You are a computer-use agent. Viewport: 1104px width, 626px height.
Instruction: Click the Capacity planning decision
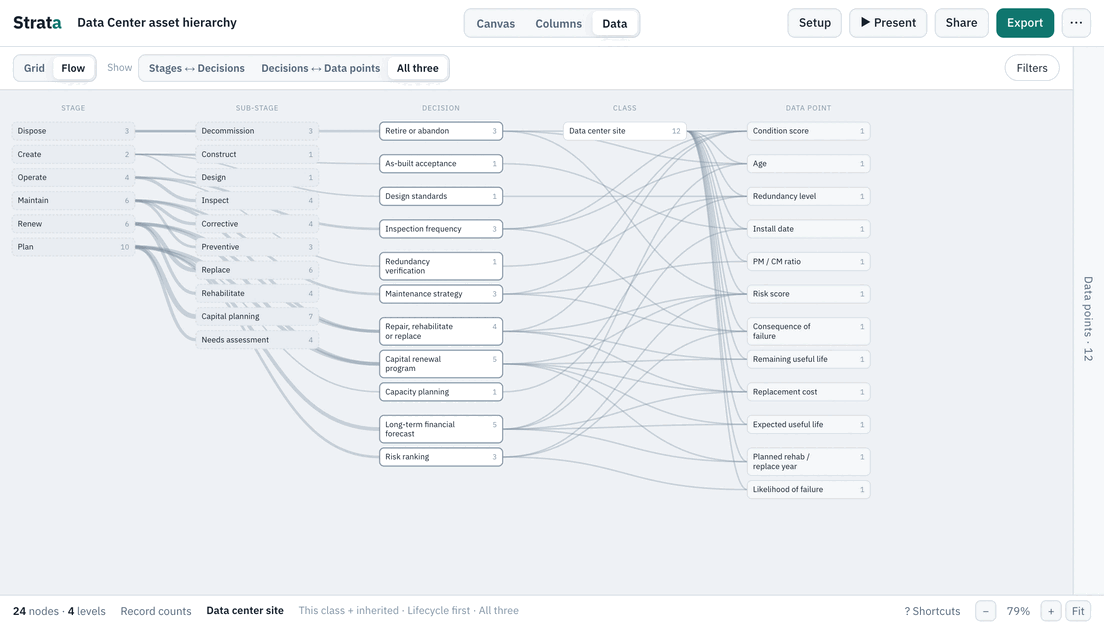click(x=441, y=392)
